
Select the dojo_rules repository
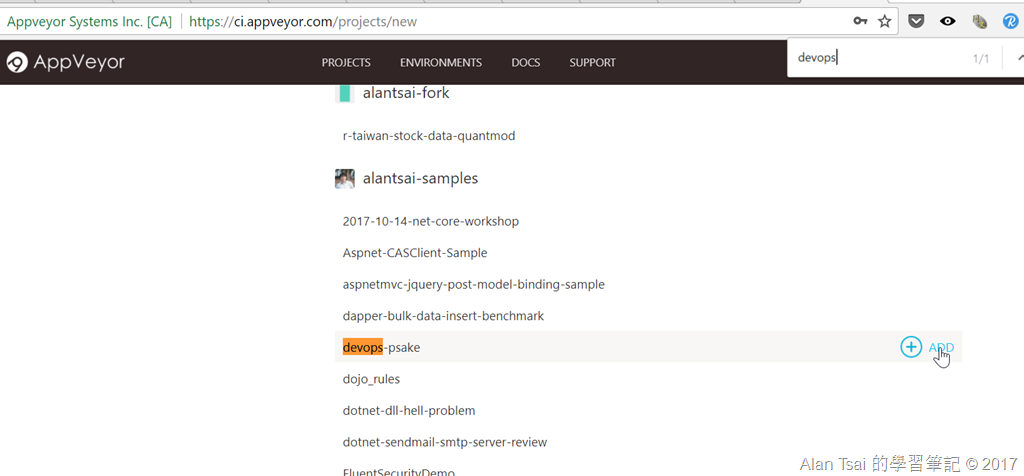(x=371, y=379)
